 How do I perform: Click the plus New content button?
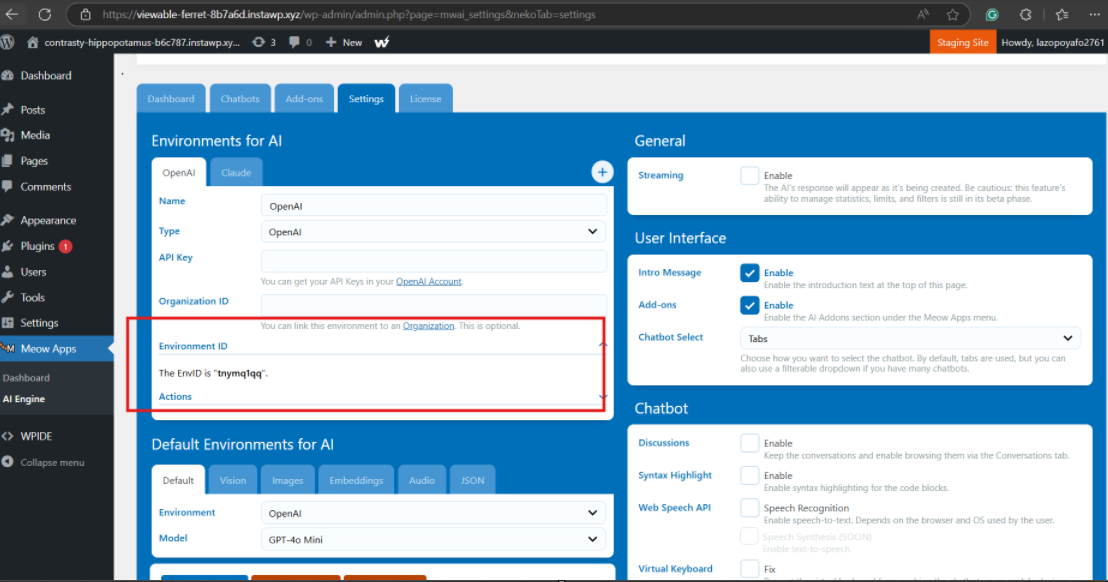click(343, 42)
